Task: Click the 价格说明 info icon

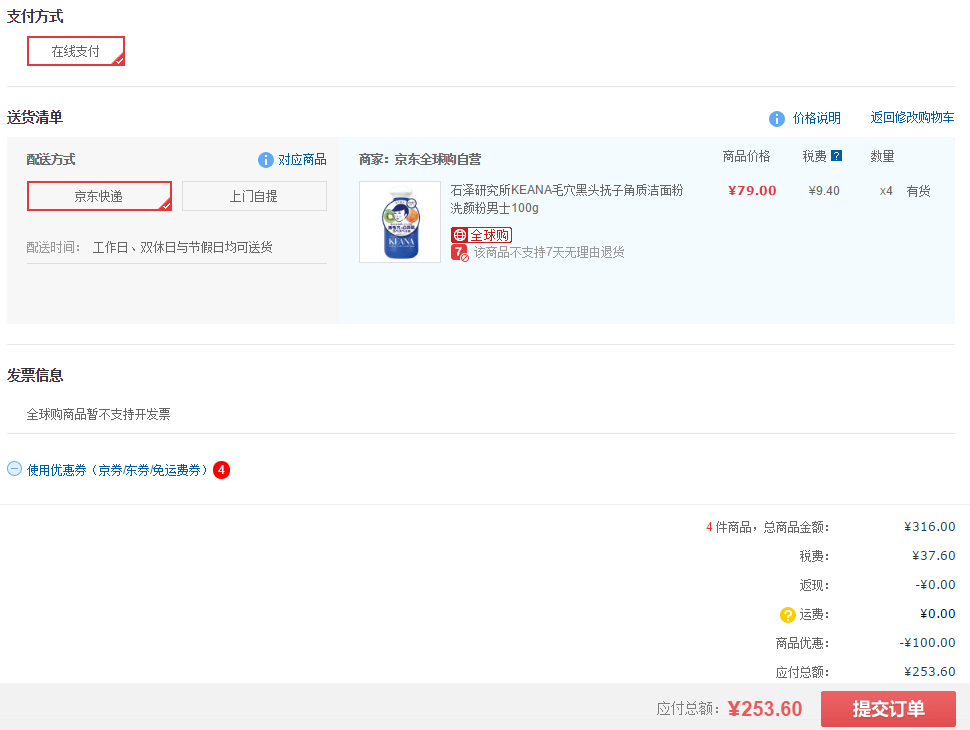Action: pos(777,119)
